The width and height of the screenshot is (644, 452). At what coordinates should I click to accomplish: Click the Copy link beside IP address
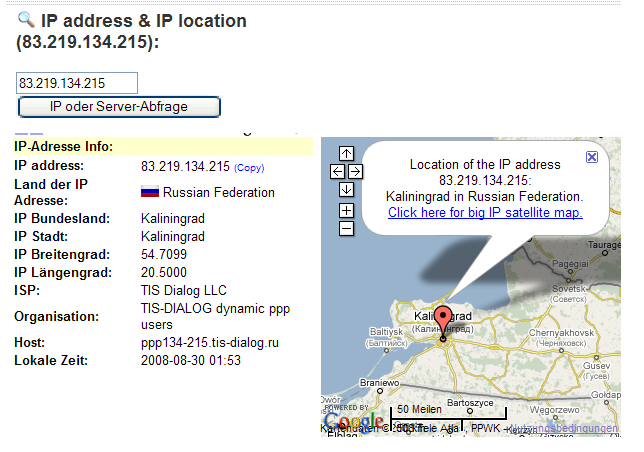click(249, 167)
